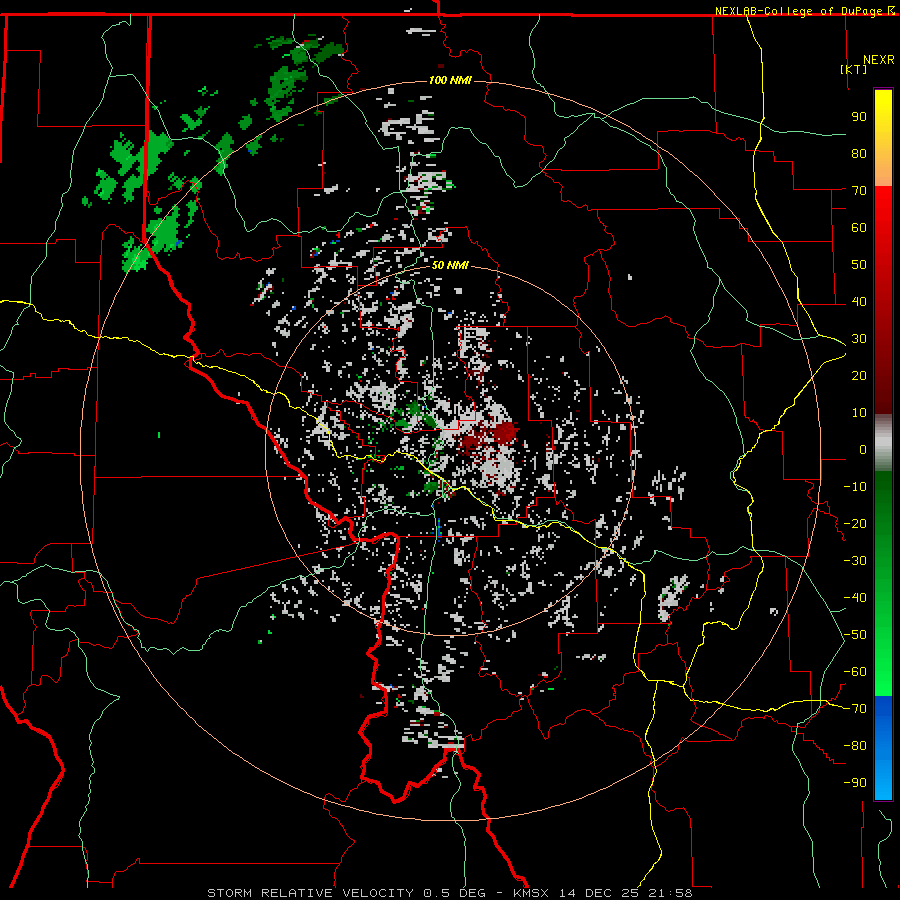900x900 pixels.
Task: Click the -20 value on velocity scale
Action: [855, 524]
